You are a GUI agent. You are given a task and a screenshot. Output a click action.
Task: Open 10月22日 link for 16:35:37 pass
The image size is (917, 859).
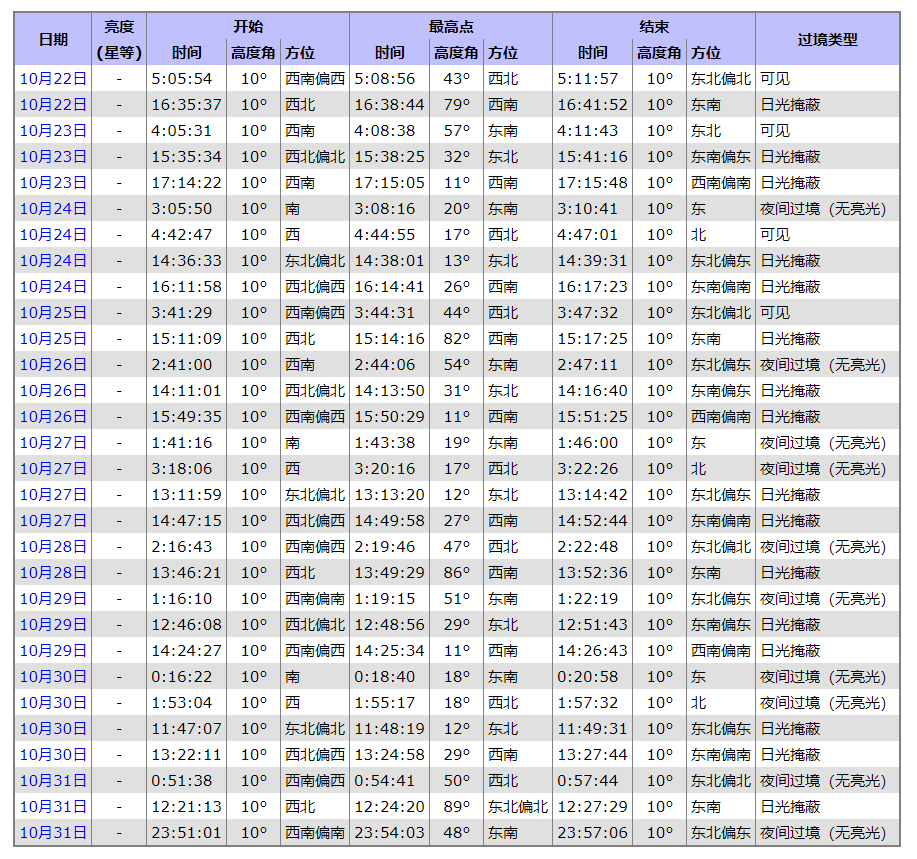53,104
